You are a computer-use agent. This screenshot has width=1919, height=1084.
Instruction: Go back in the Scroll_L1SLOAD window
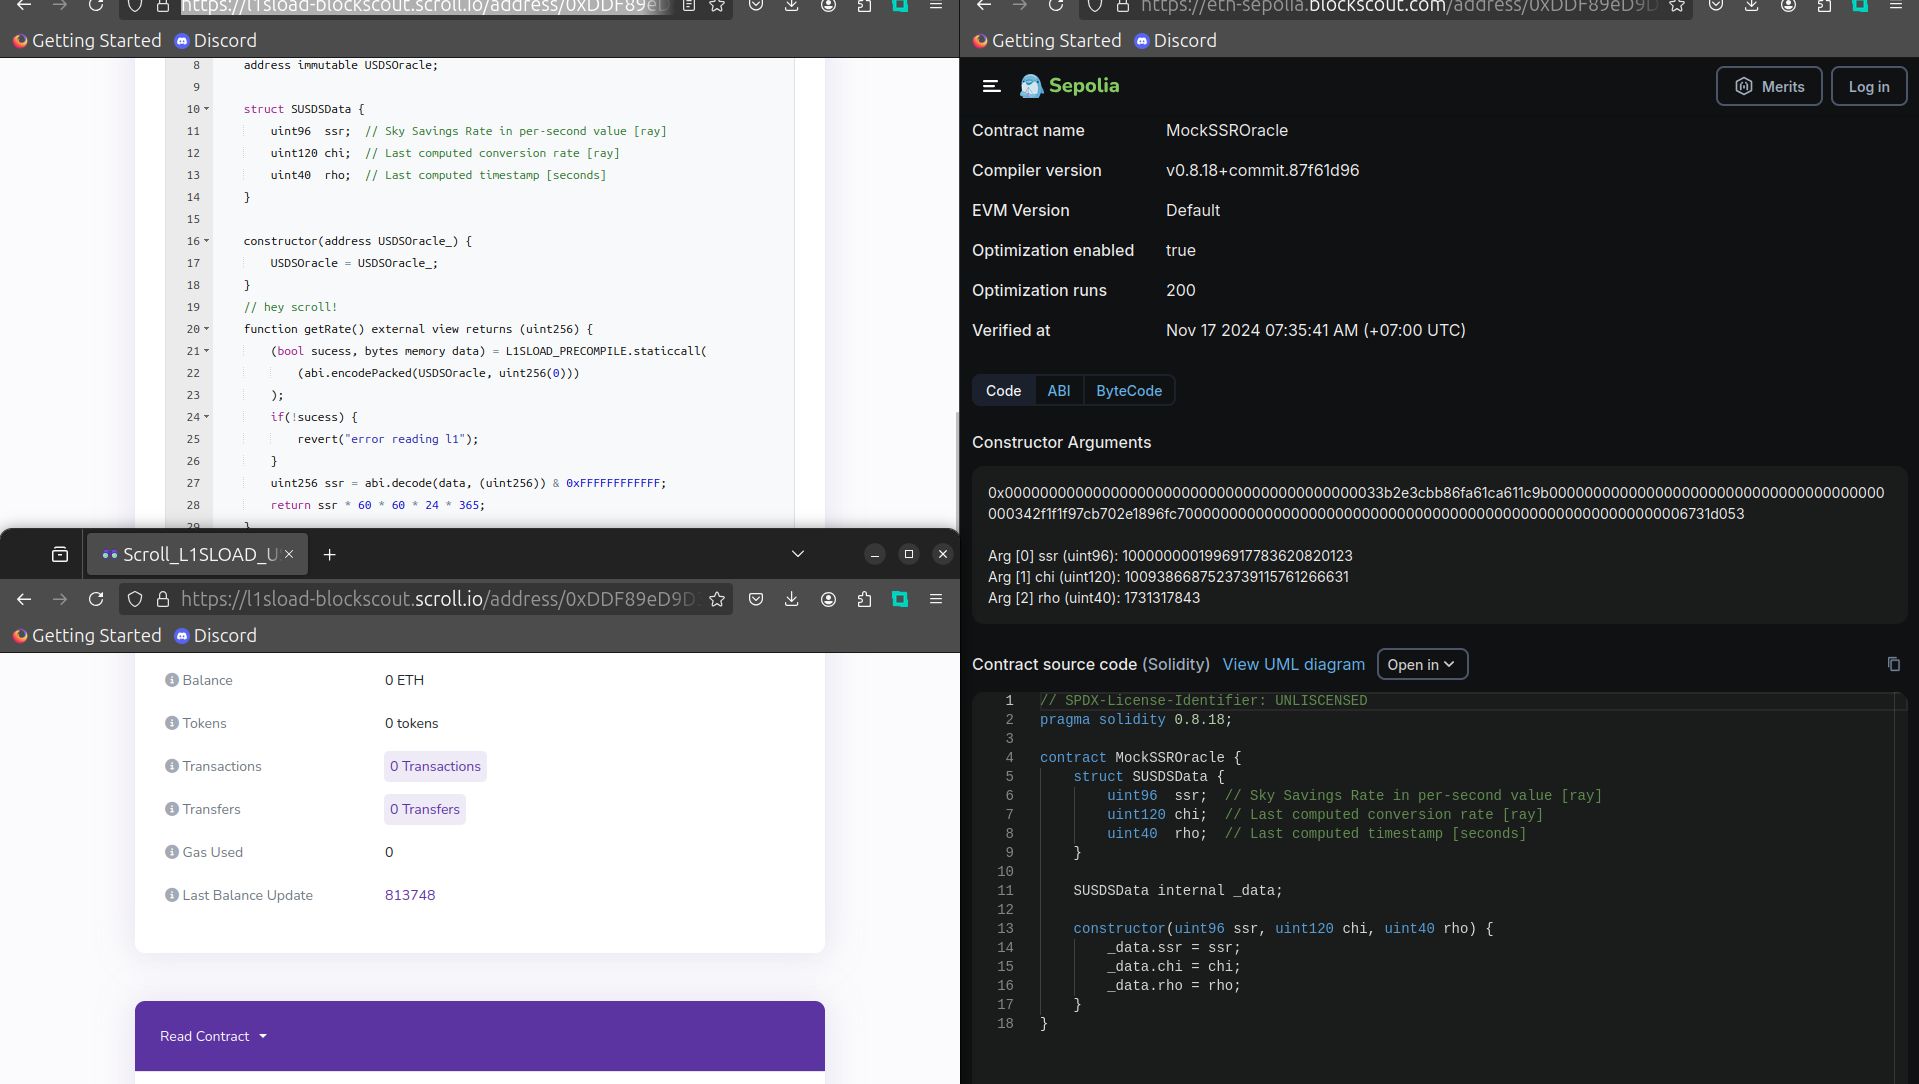[24, 599]
